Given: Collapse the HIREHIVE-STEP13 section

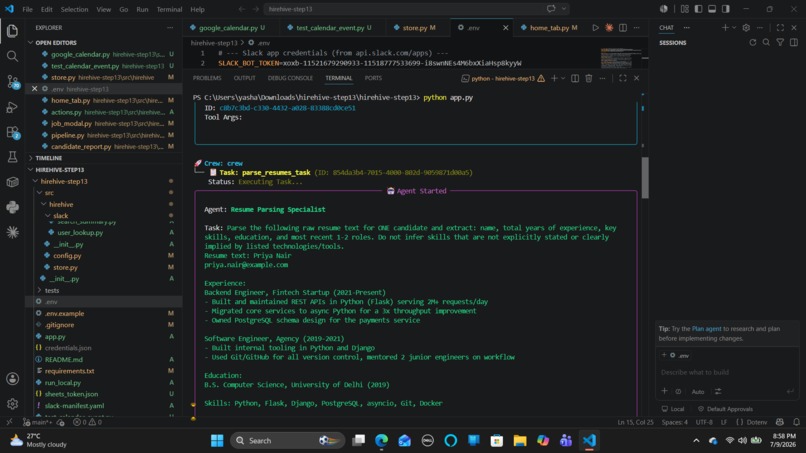Looking at the screenshot, I should 59,170.
